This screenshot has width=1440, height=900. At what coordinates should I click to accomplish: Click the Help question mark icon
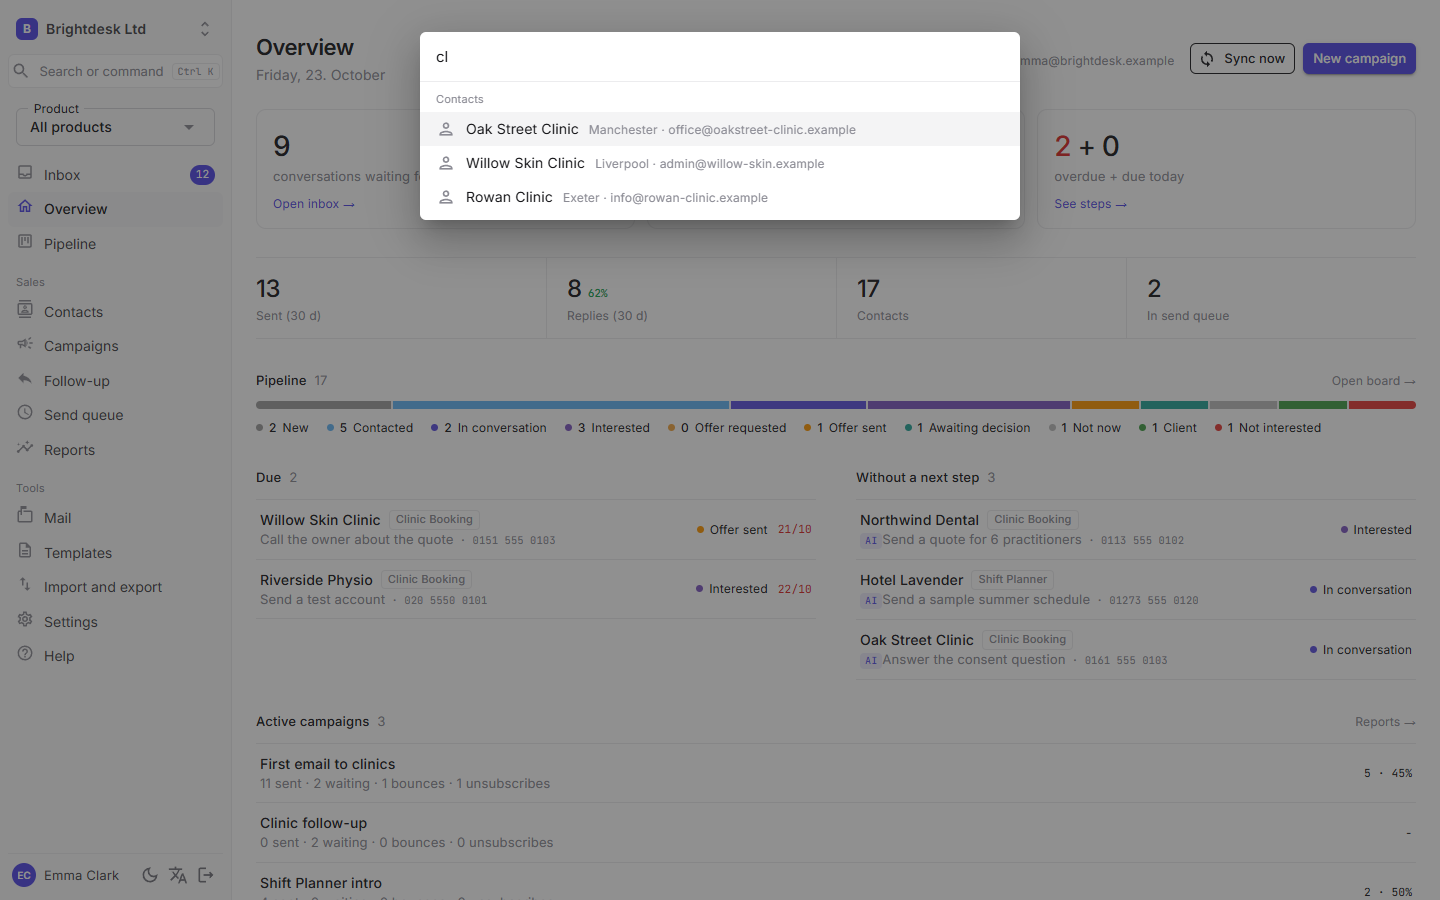pyautogui.click(x=25, y=654)
